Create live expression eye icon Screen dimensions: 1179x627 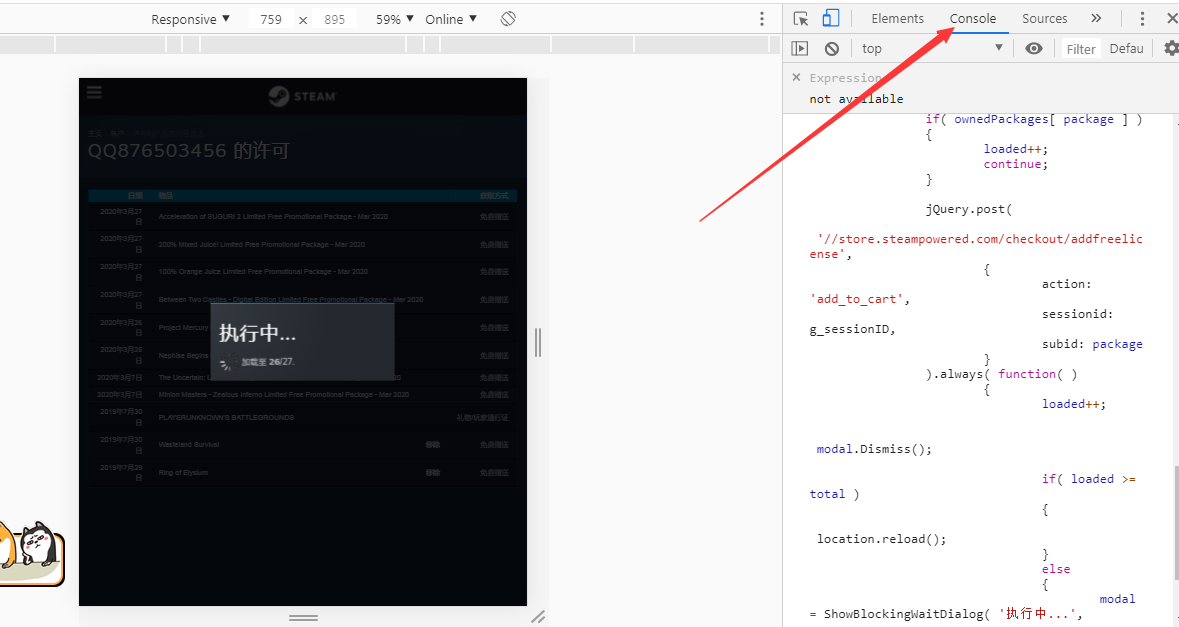1034,49
